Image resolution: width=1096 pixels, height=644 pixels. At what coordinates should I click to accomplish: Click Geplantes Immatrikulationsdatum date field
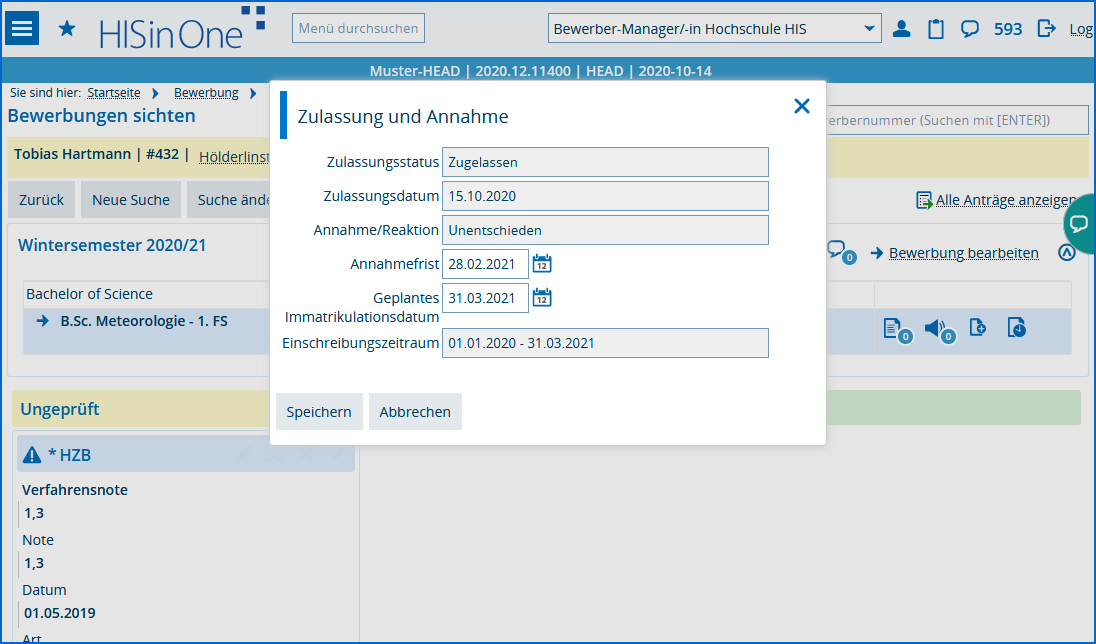coord(485,298)
